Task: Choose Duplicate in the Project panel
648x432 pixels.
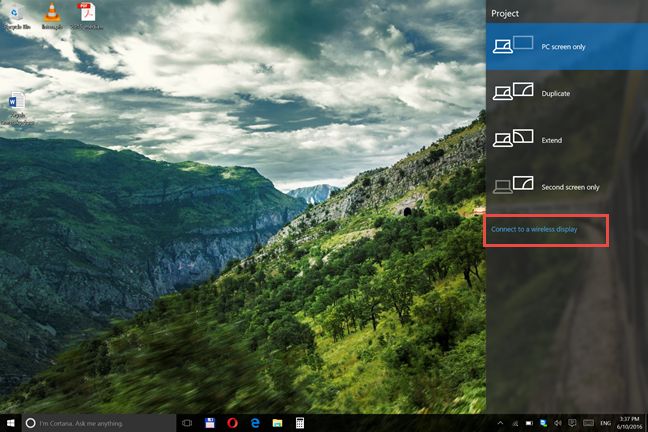Action: pyautogui.click(x=567, y=93)
